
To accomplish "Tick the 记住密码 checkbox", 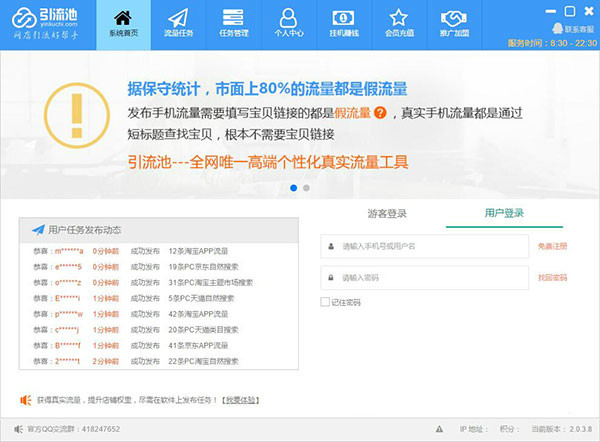I will (325, 302).
